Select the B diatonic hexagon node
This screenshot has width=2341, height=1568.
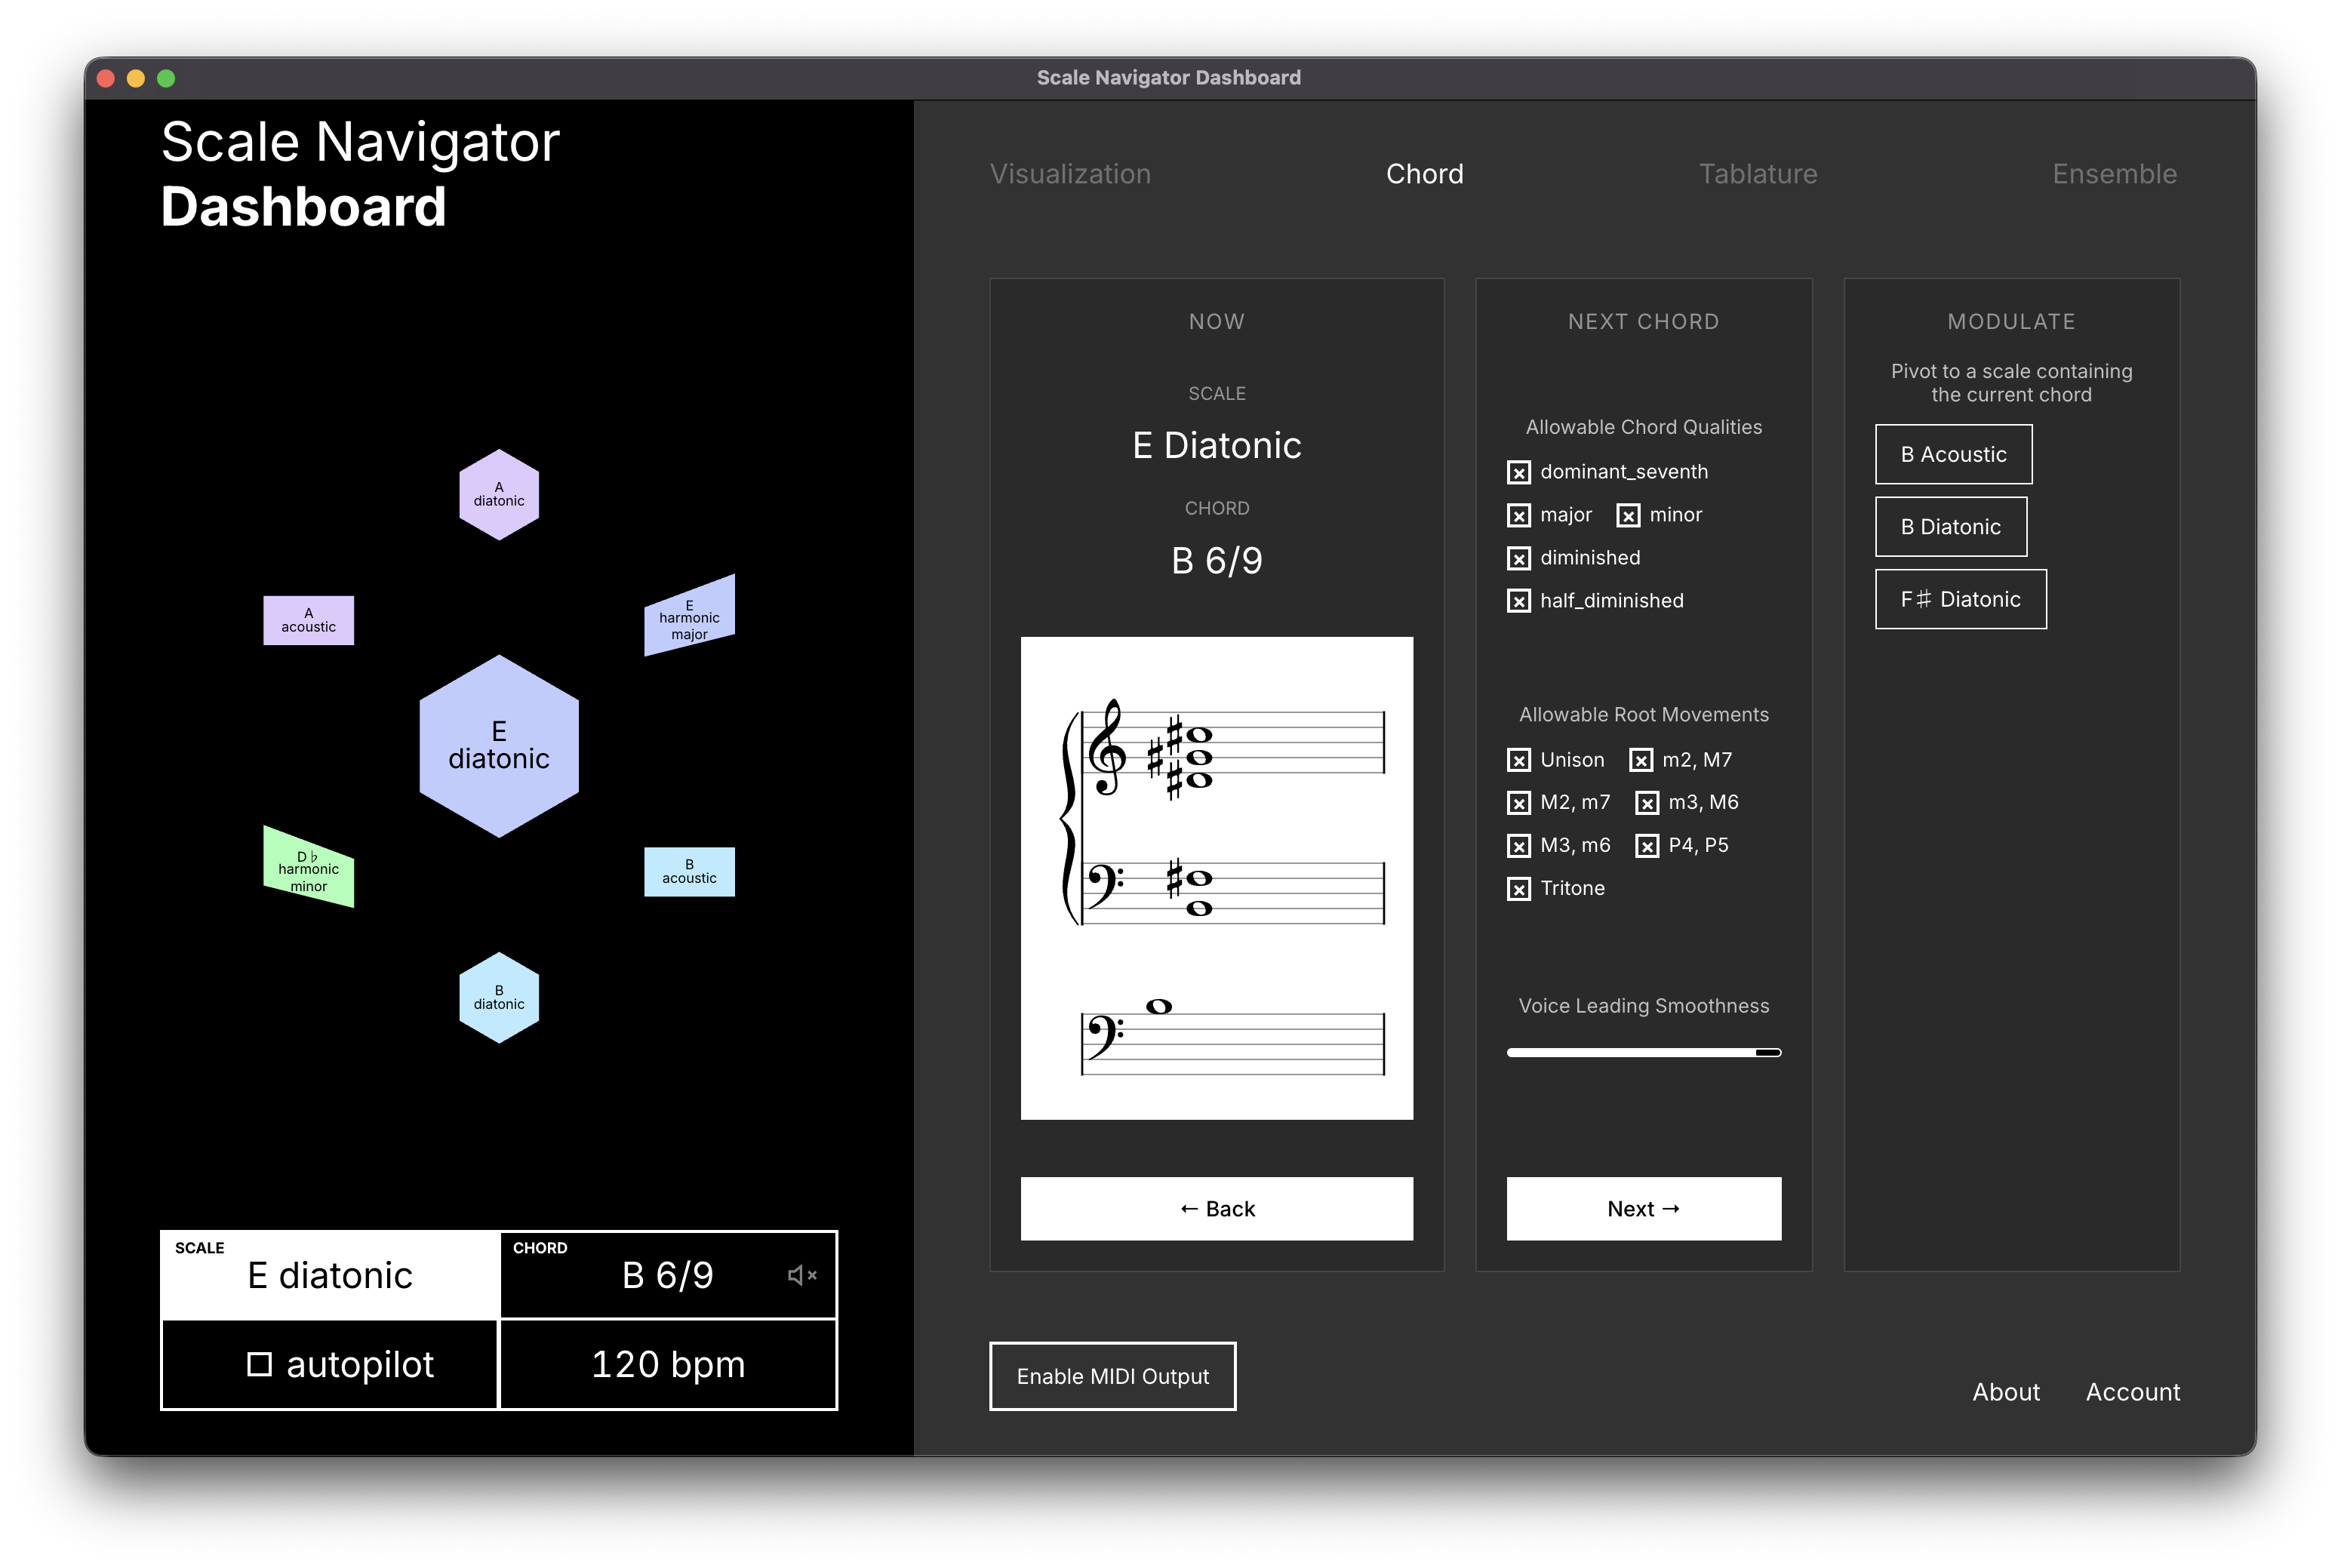(498, 996)
